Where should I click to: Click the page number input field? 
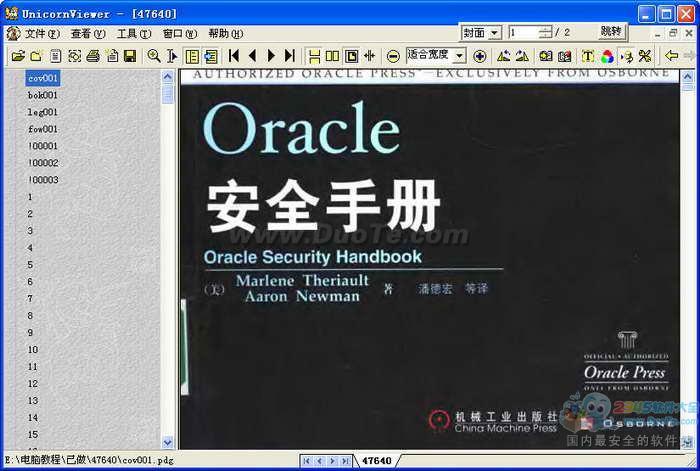pyautogui.click(x=523, y=33)
